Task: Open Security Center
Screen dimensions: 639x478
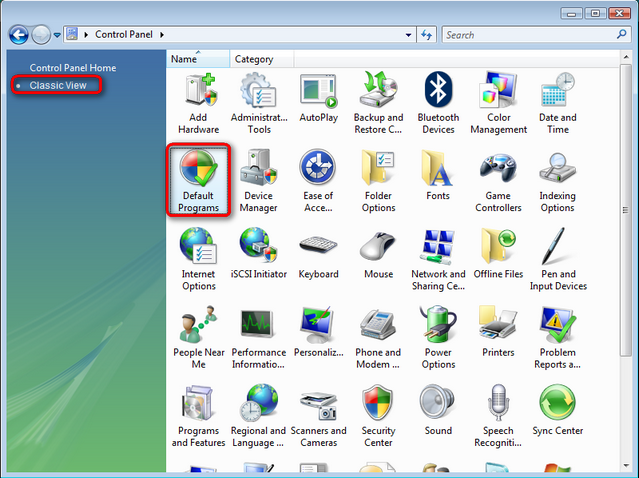Action: pyautogui.click(x=378, y=416)
